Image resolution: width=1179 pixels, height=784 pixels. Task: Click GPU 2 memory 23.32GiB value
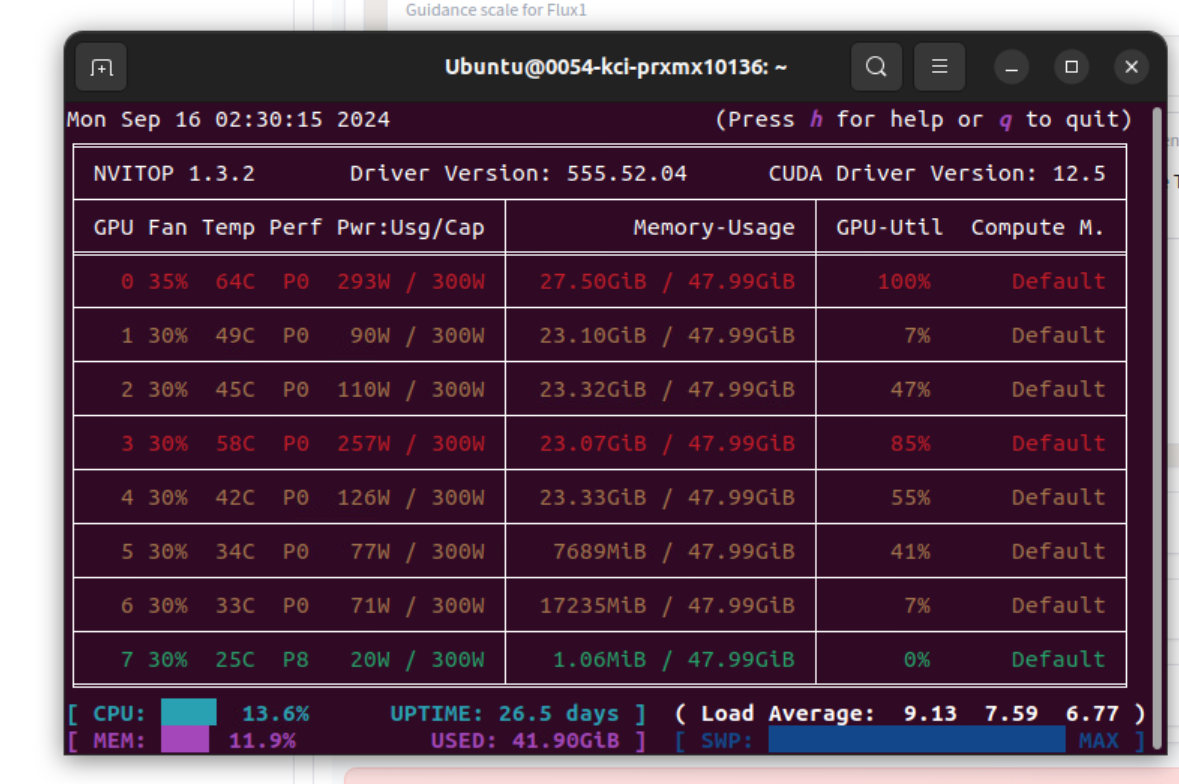click(x=593, y=389)
